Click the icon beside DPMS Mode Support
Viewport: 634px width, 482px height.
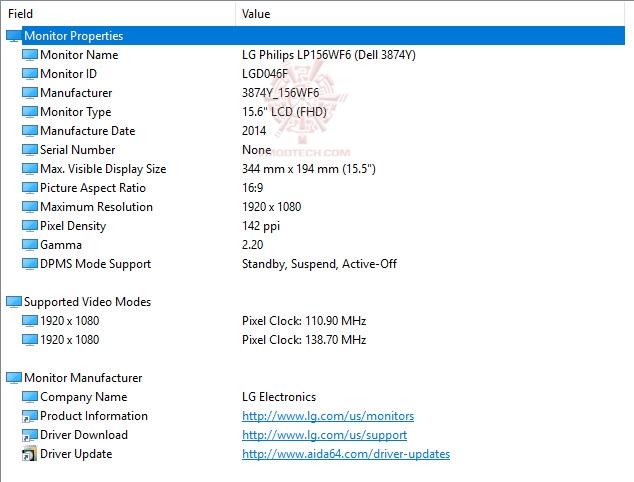(x=29, y=264)
